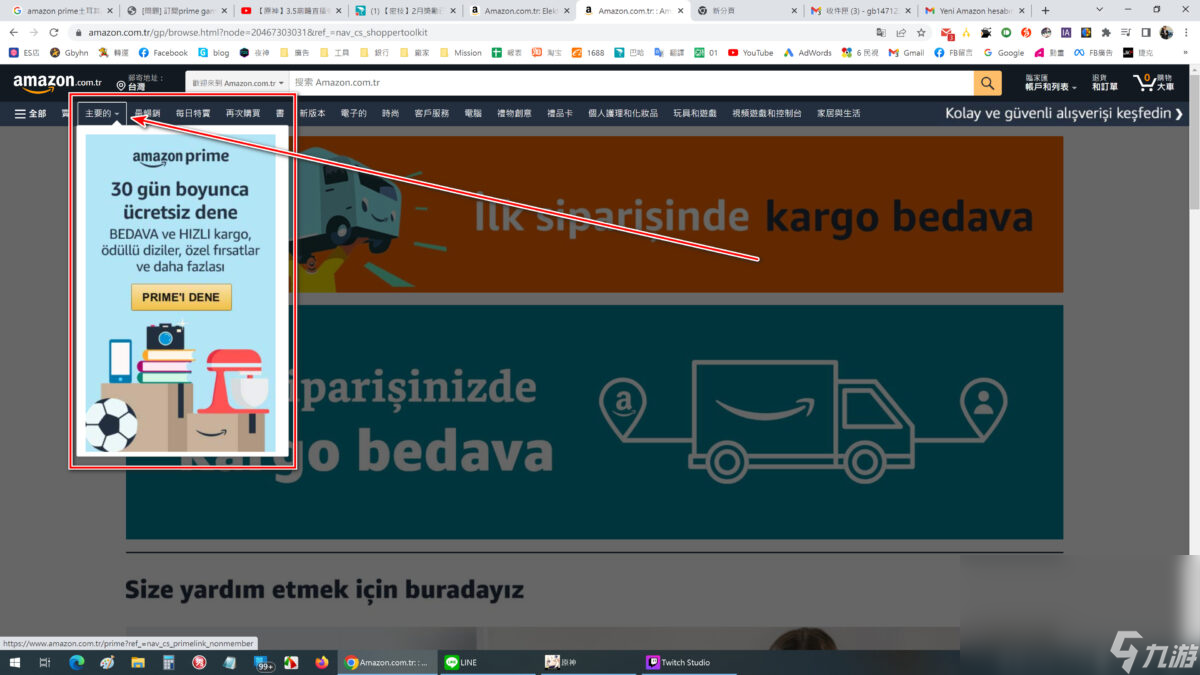Open Gmail bookmark in bookmarks bar
This screenshot has height=675, width=1200.
coord(906,52)
